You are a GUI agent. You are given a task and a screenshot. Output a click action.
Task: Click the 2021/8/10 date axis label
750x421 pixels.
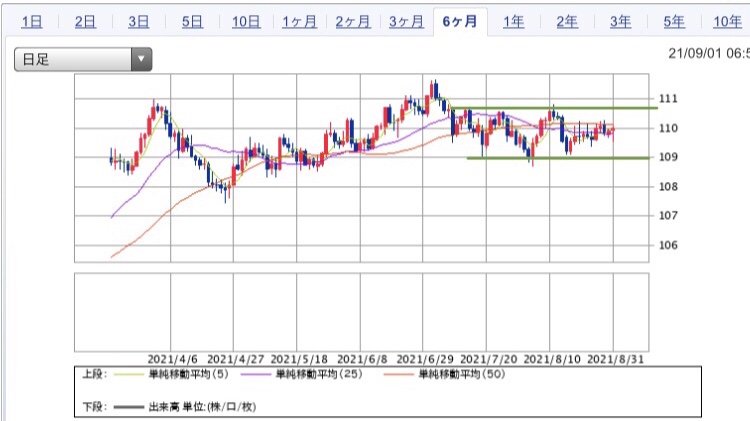pos(552,359)
